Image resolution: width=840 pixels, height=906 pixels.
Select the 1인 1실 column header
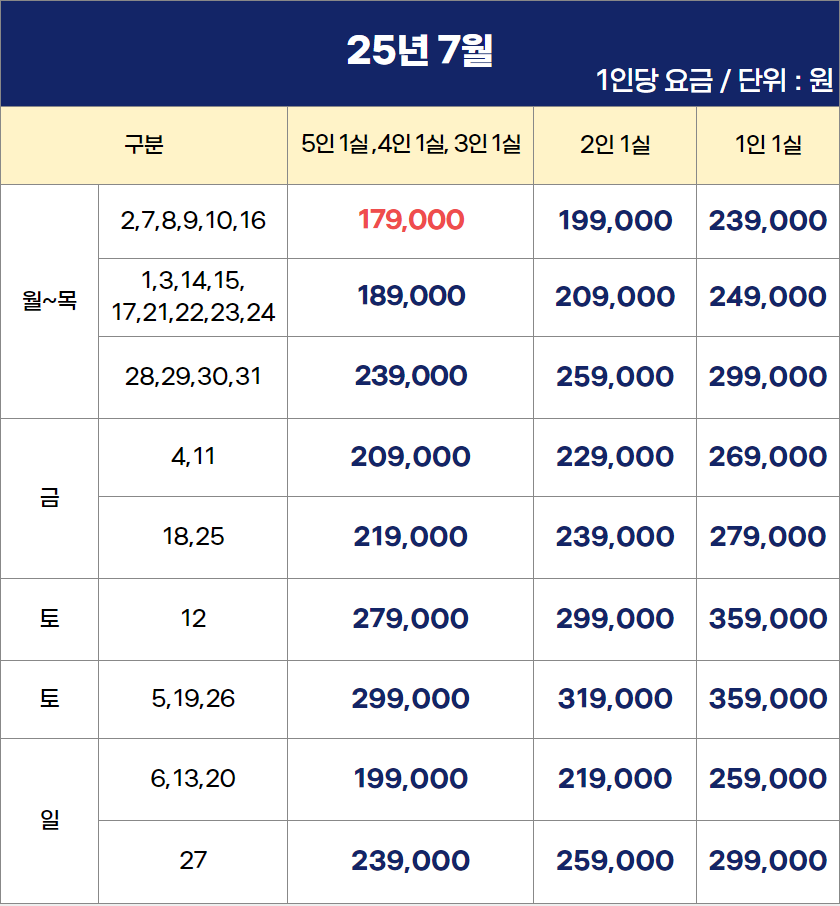point(768,144)
